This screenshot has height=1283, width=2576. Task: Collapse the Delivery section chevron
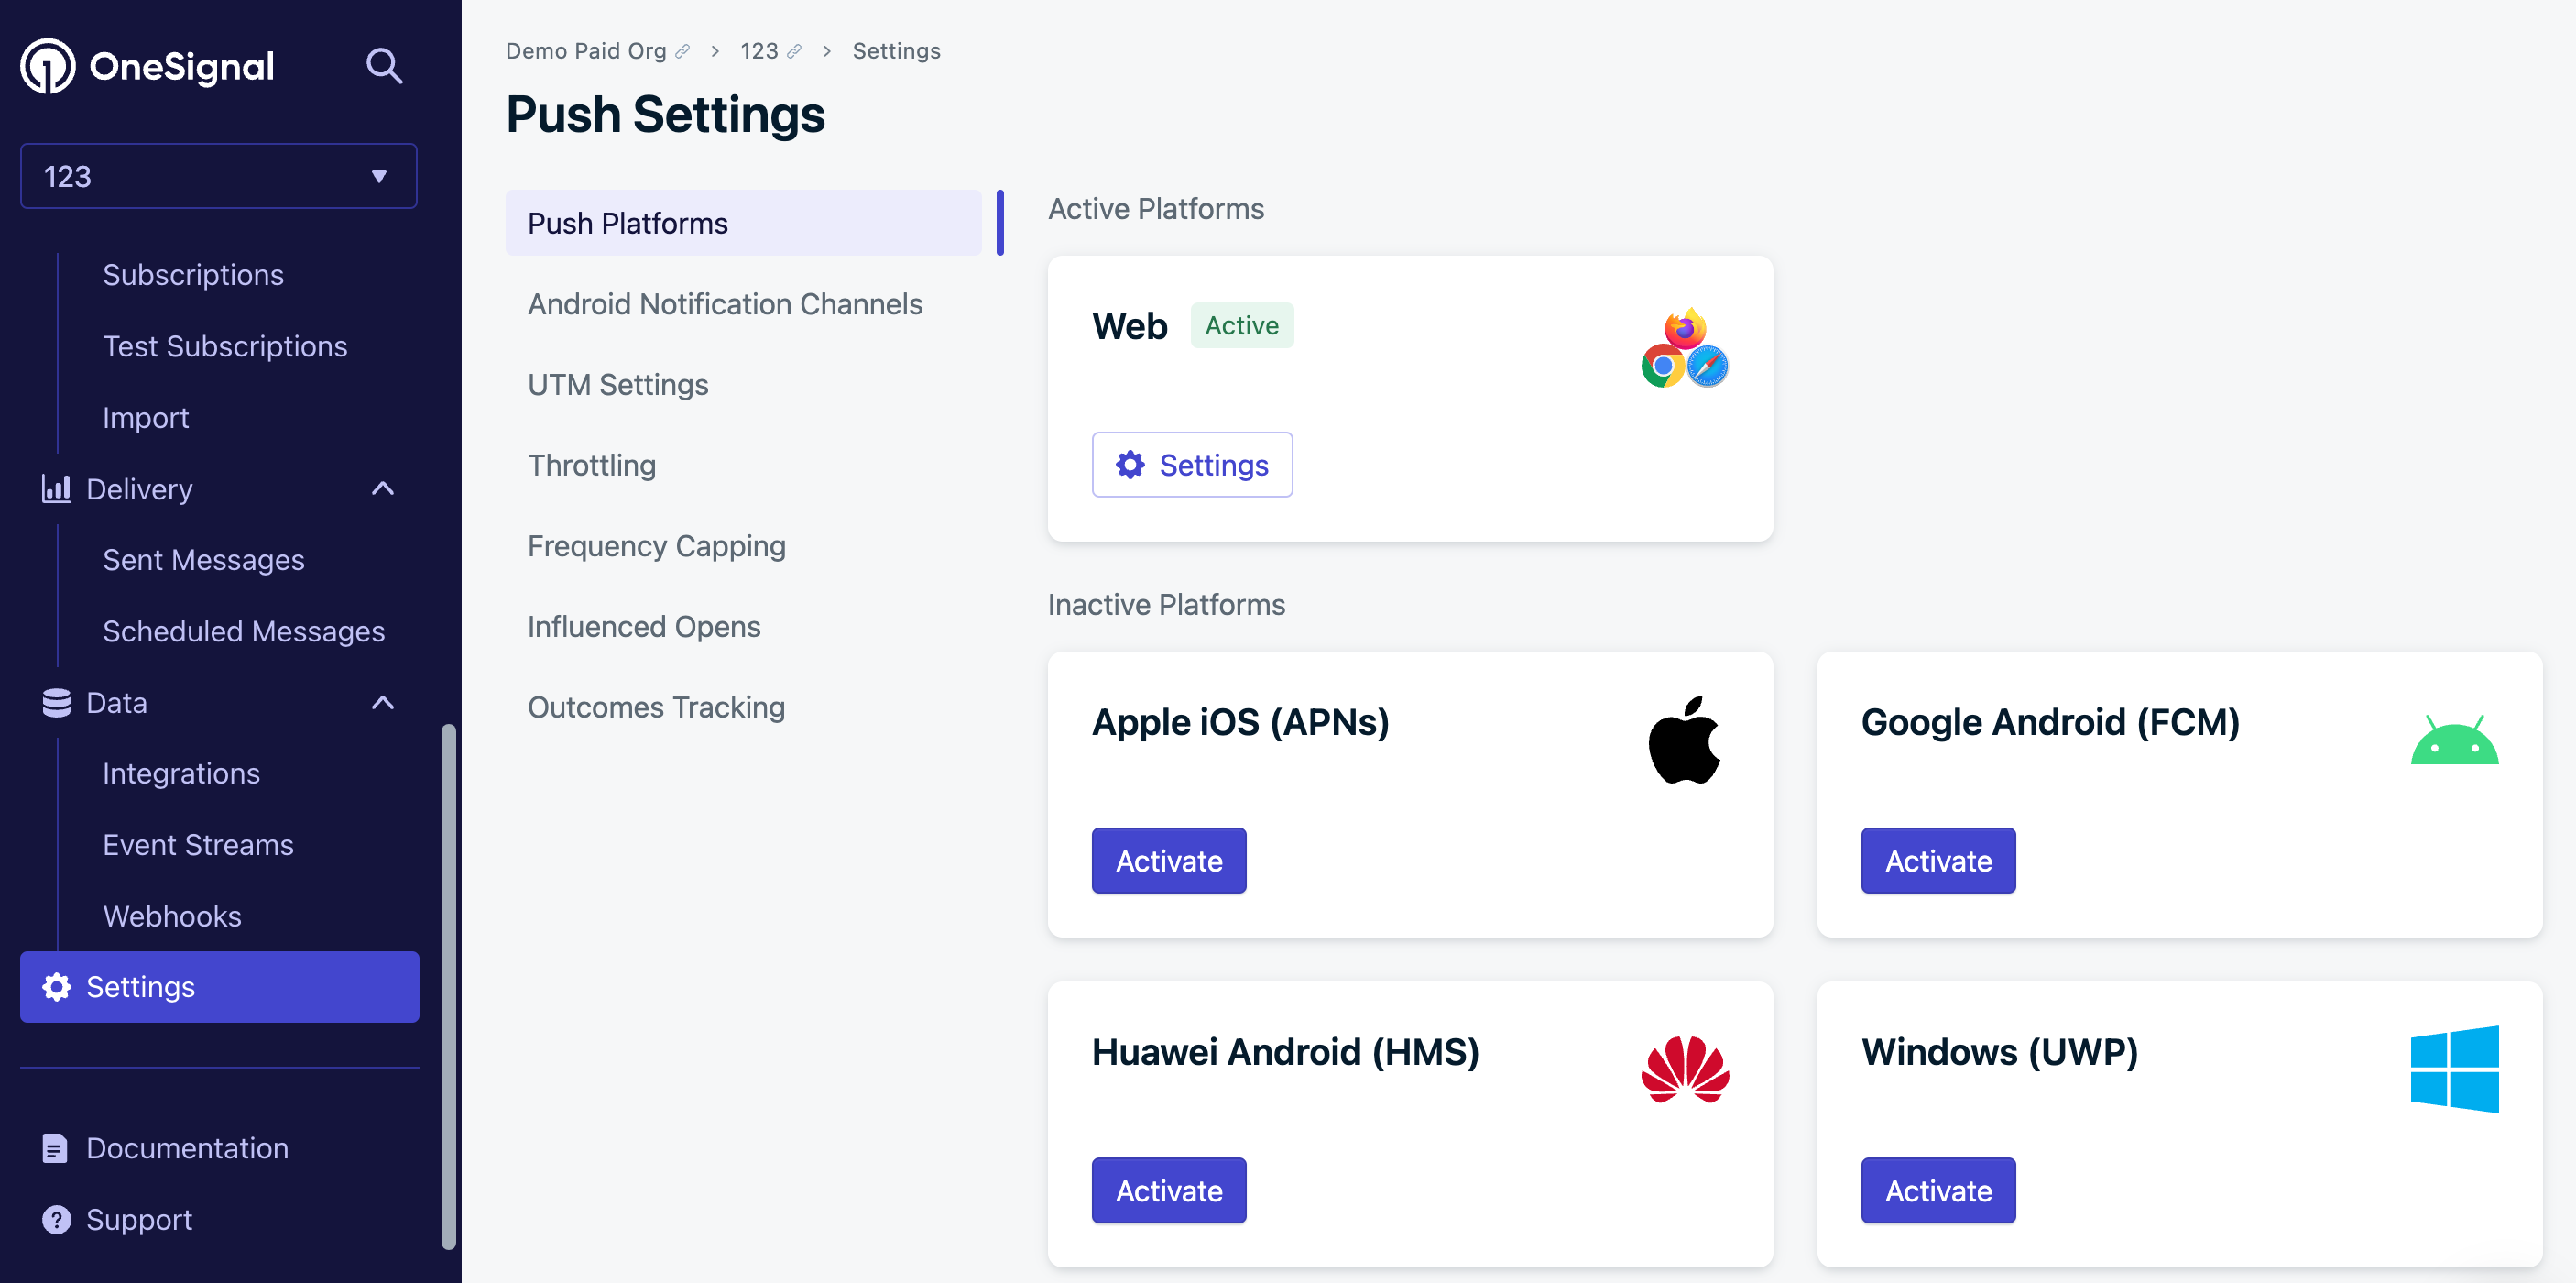383,488
